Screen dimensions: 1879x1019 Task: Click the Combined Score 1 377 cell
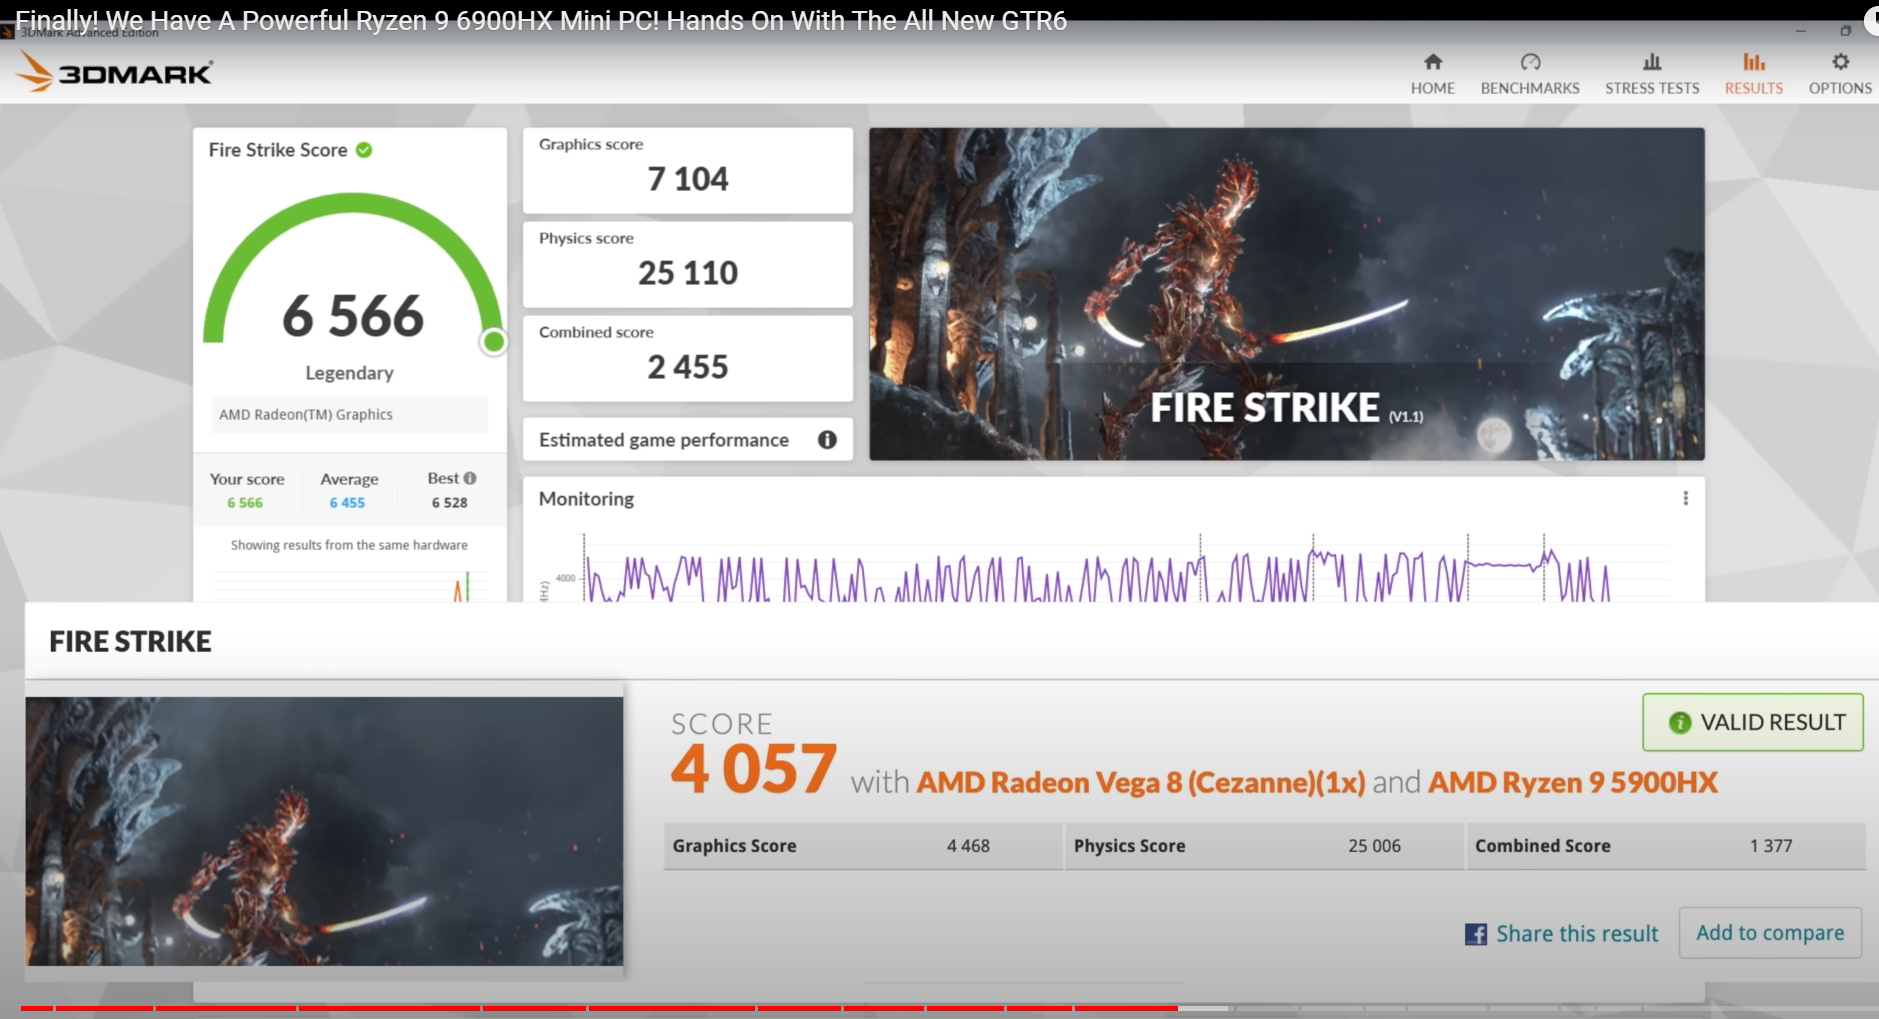coord(1666,846)
